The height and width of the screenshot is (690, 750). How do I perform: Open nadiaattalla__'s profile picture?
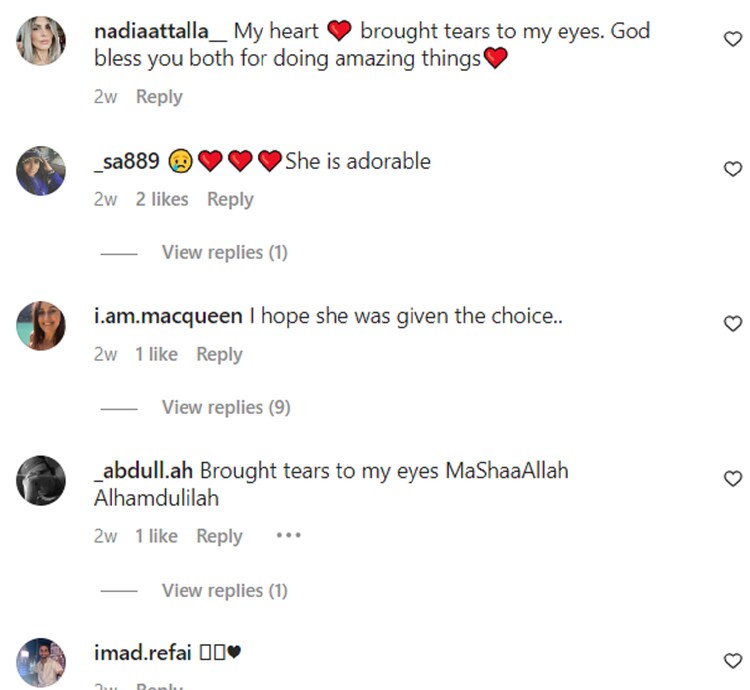[41, 41]
